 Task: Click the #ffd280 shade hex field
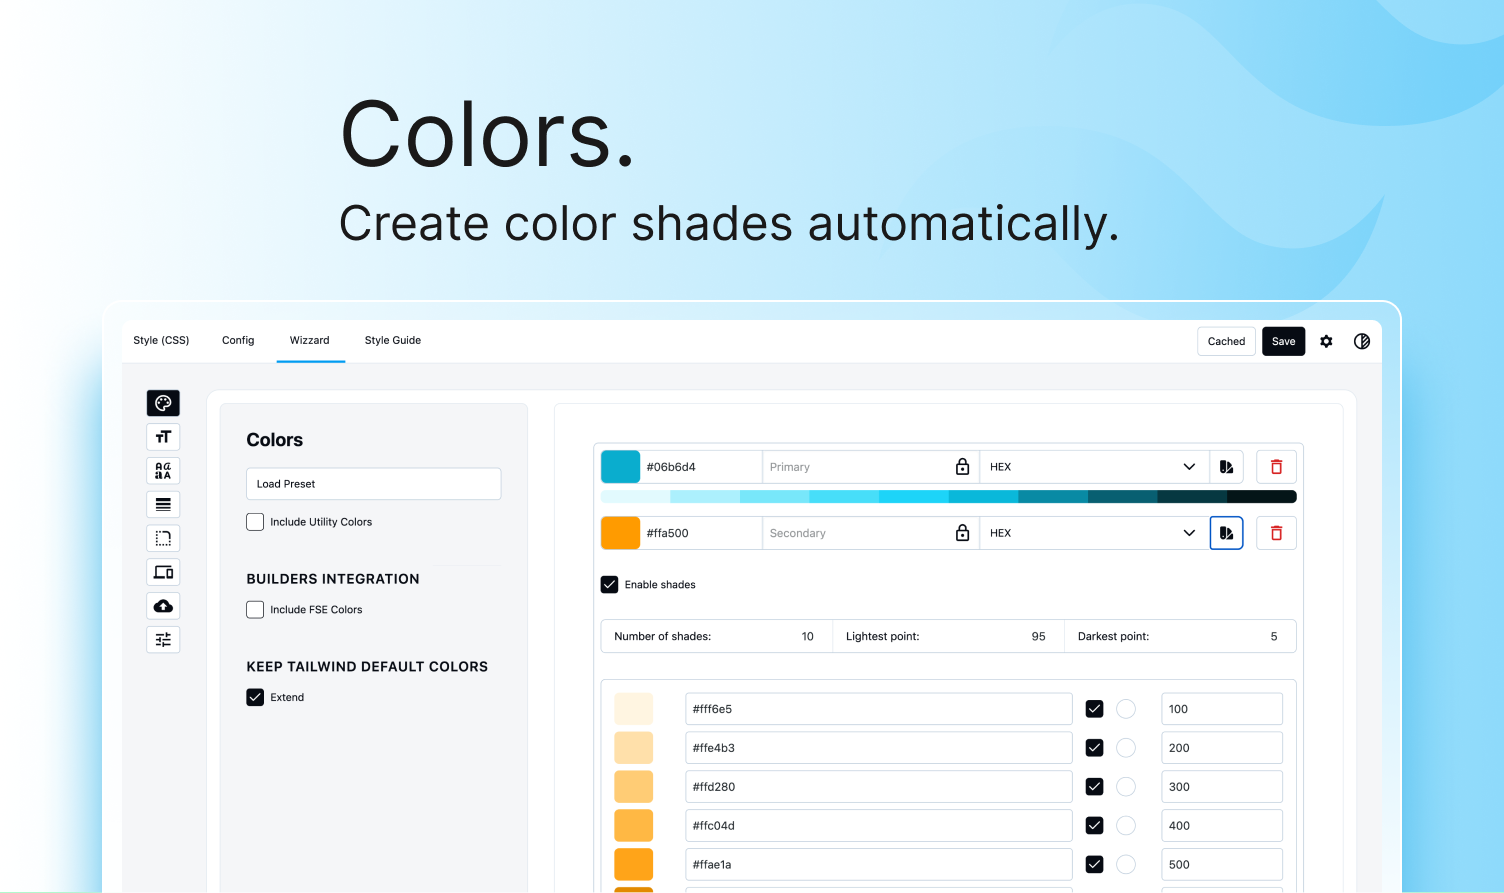point(879,787)
